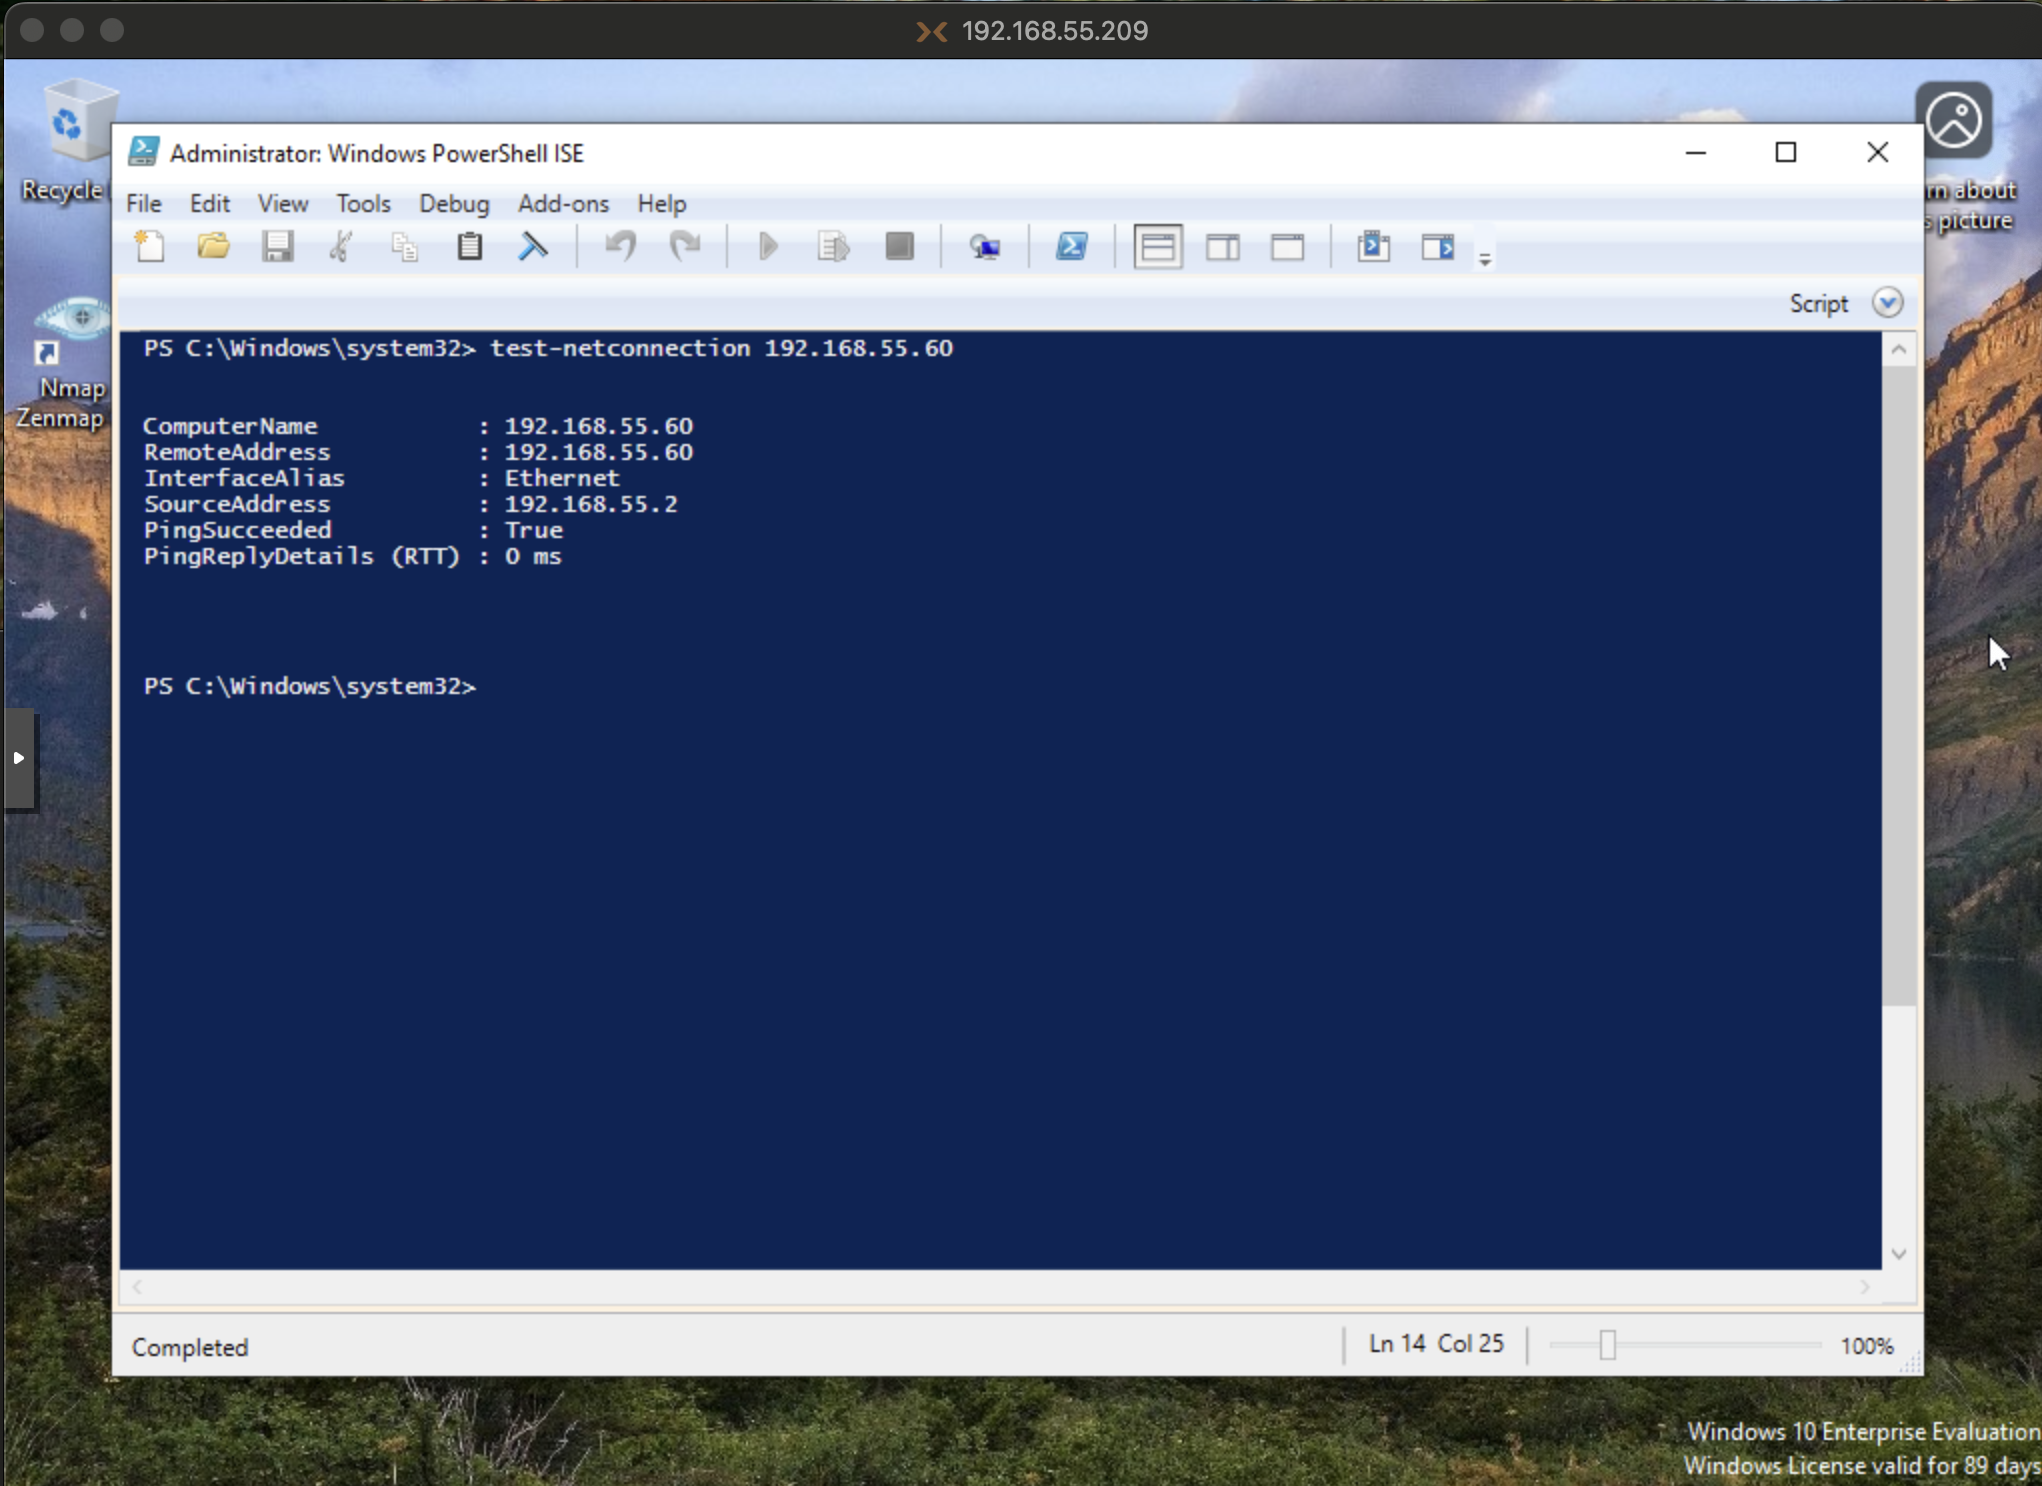Viewport: 2042px width, 1486px height.
Task: Click the Paste clipboard icon
Action: (469, 246)
